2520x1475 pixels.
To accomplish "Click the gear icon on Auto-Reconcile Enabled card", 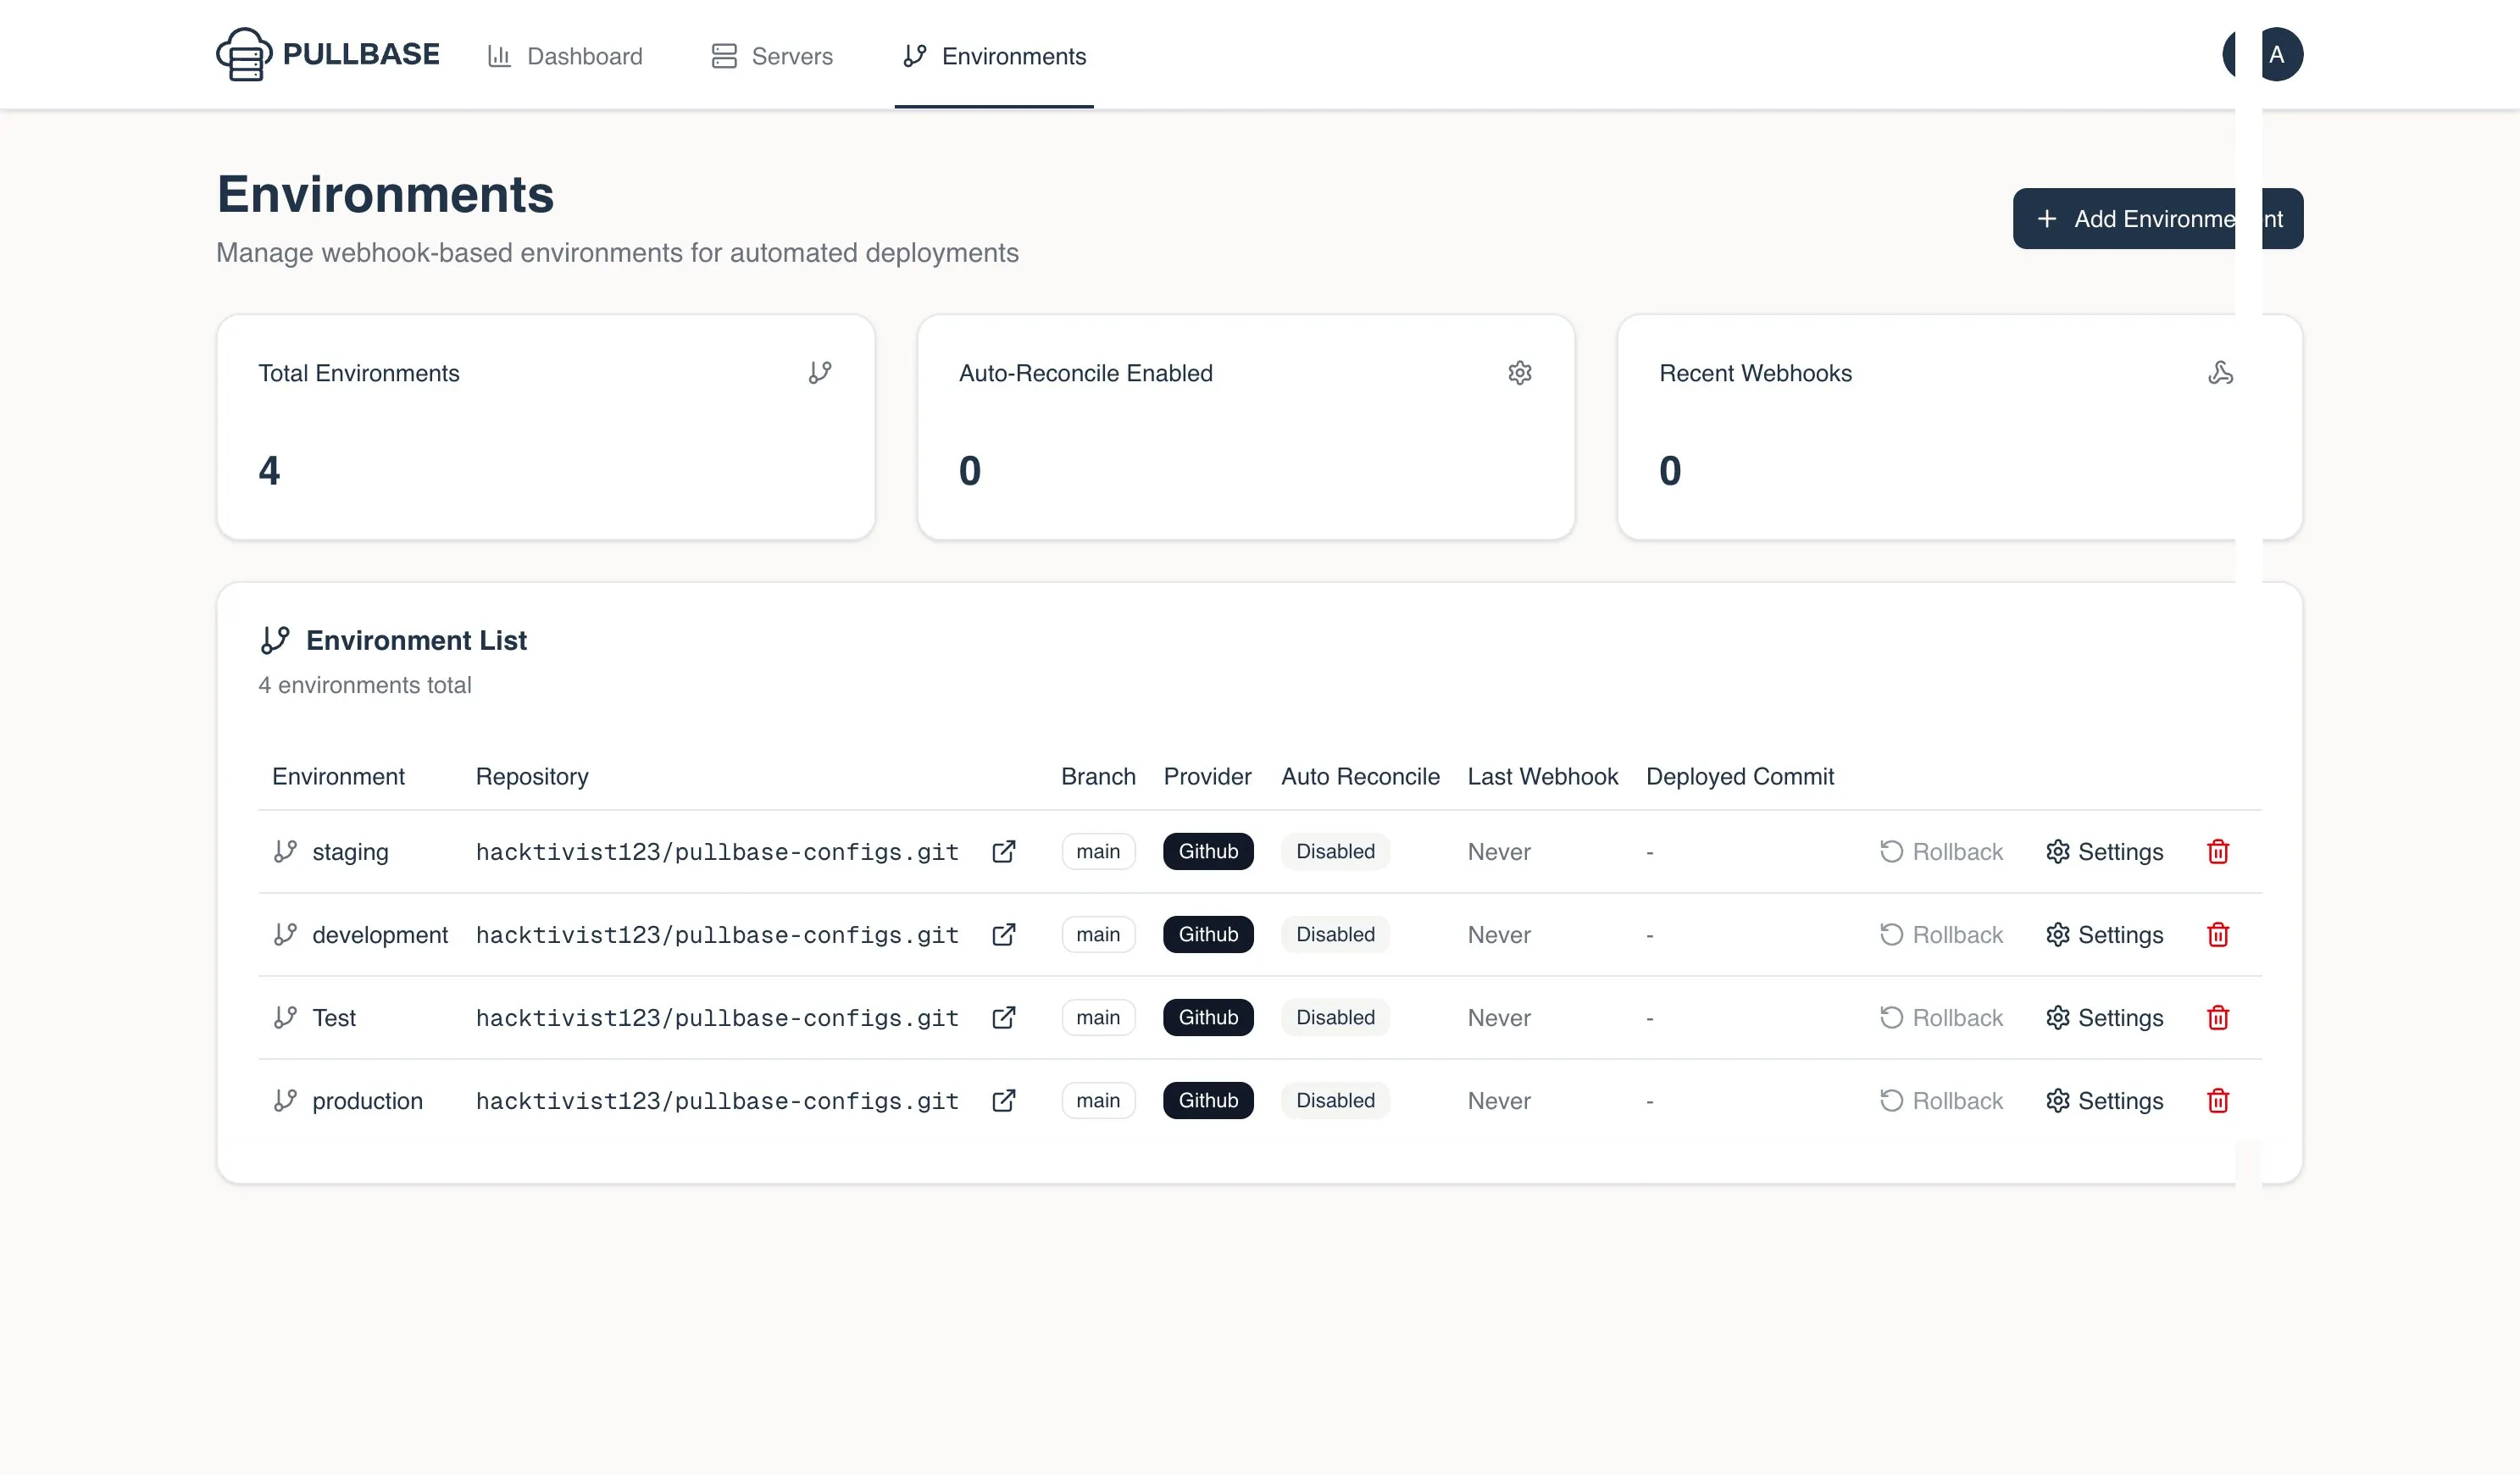I will tap(1520, 373).
